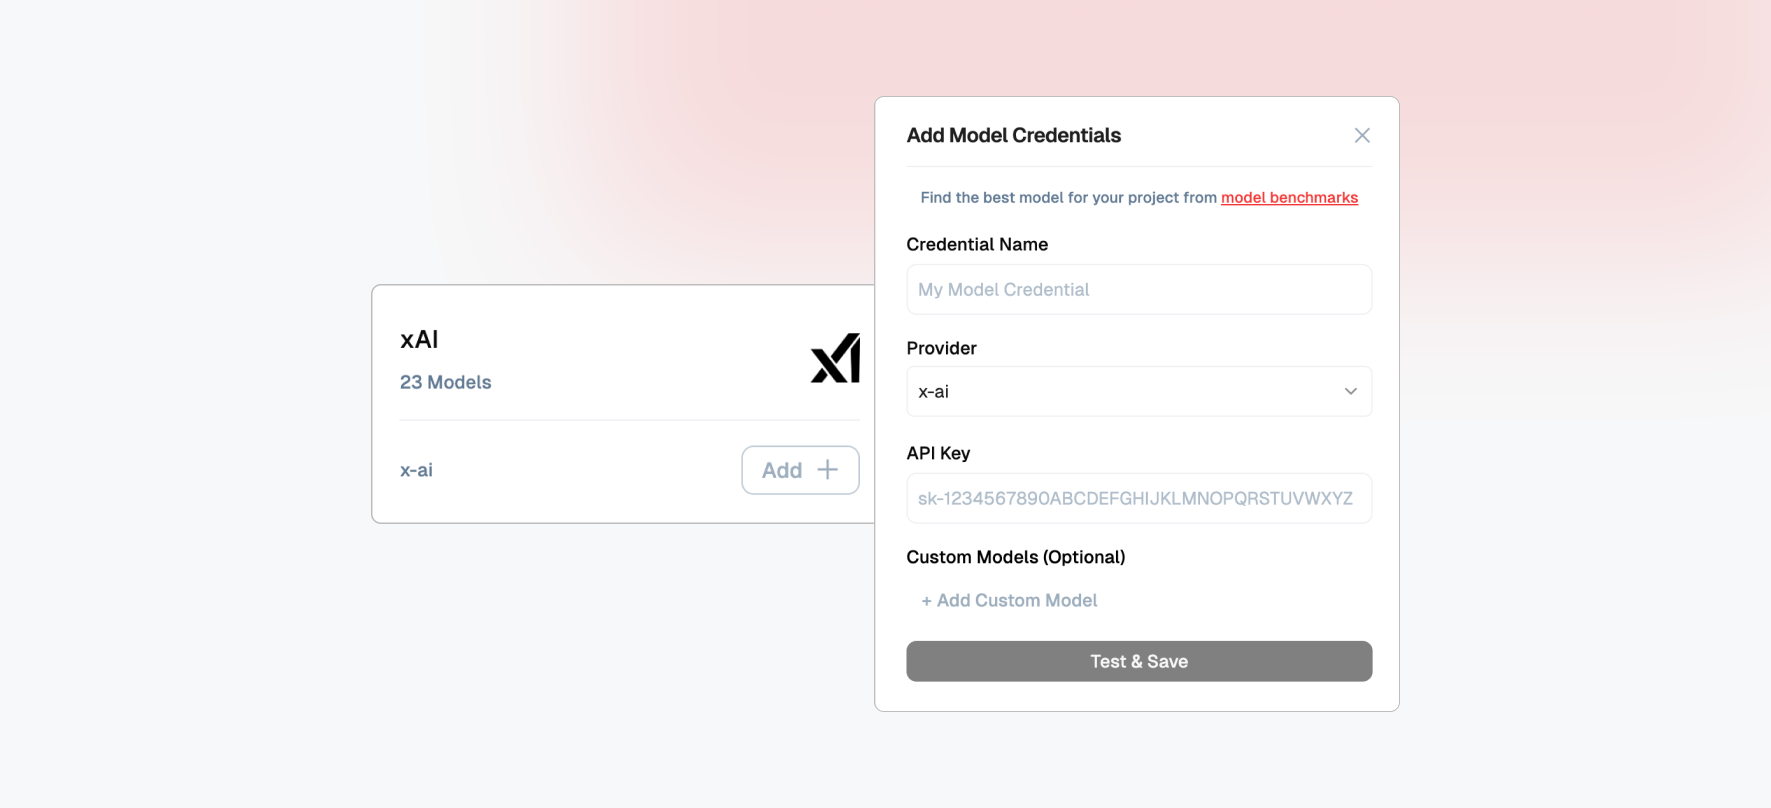The width and height of the screenshot is (1771, 808).
Task: Click Add Custom Model
Action: [x=1009, y=600]
